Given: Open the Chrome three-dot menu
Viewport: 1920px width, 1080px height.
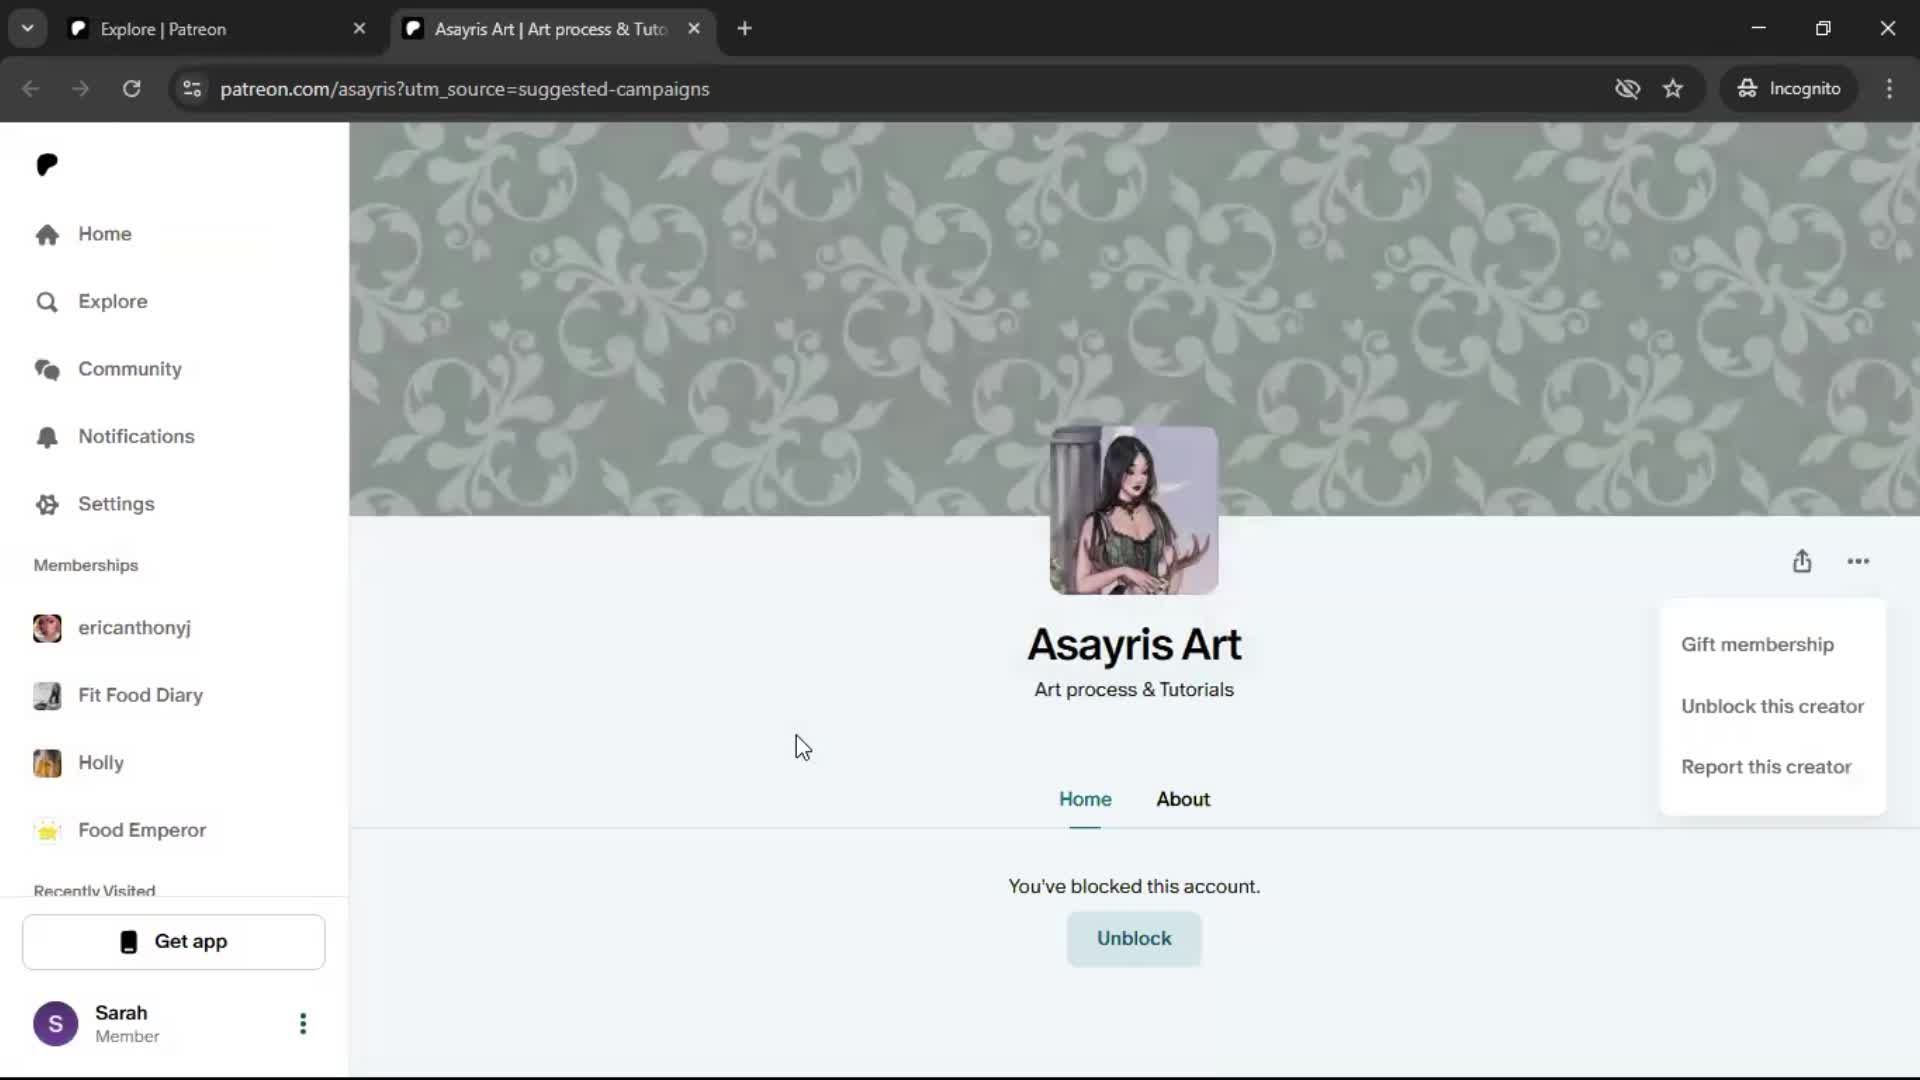Looking at the screenshot, I should pyautogui.click(x=1889, y=89).
